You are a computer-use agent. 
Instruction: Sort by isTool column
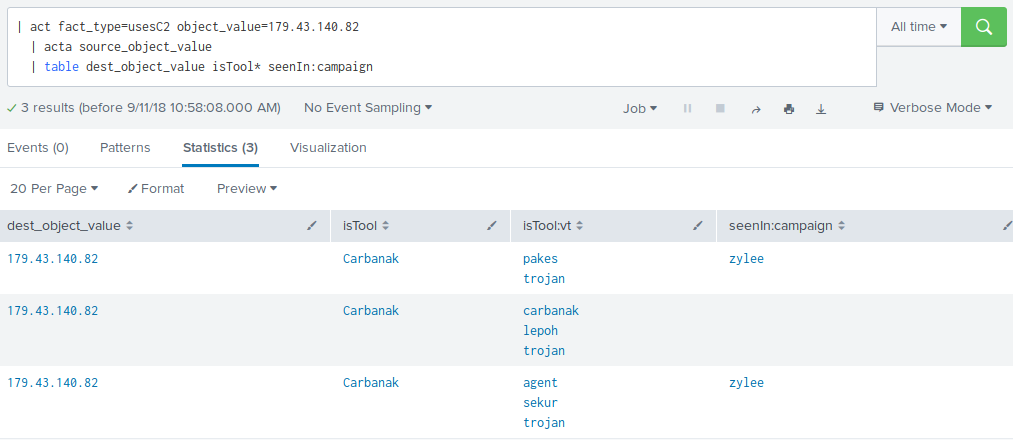(x=366, y=226)
